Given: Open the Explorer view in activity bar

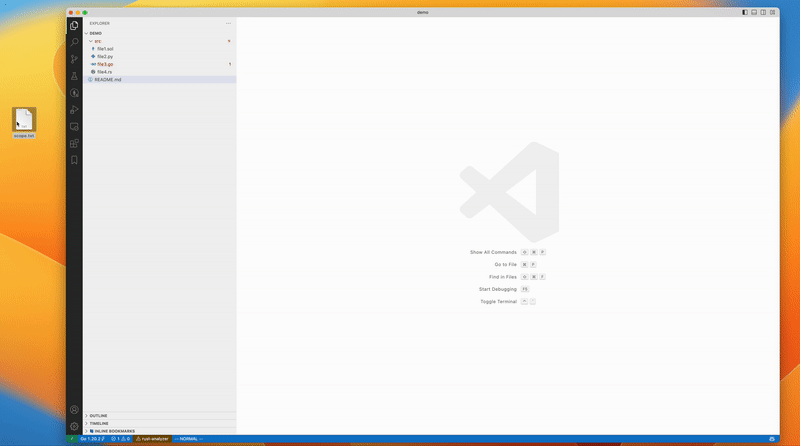Looking at the screenshot, I should tap(74, 26).
